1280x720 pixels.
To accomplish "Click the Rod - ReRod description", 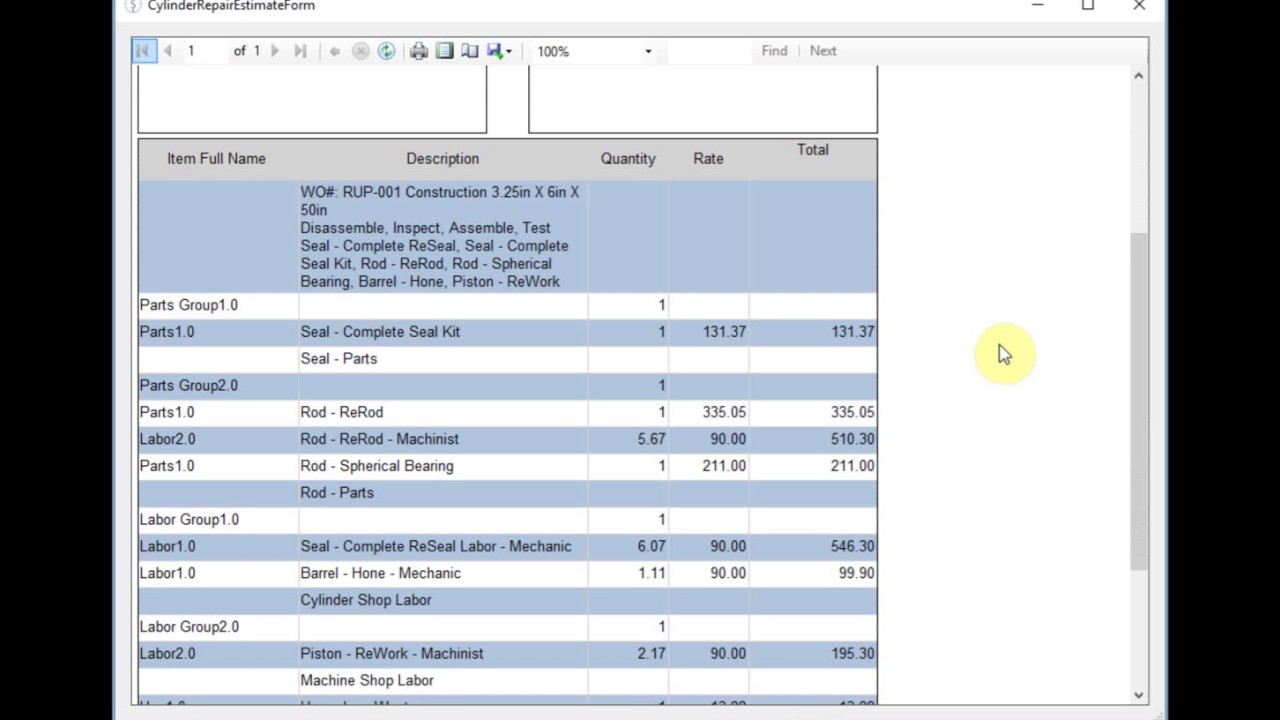I will click(x=341, y=412).
